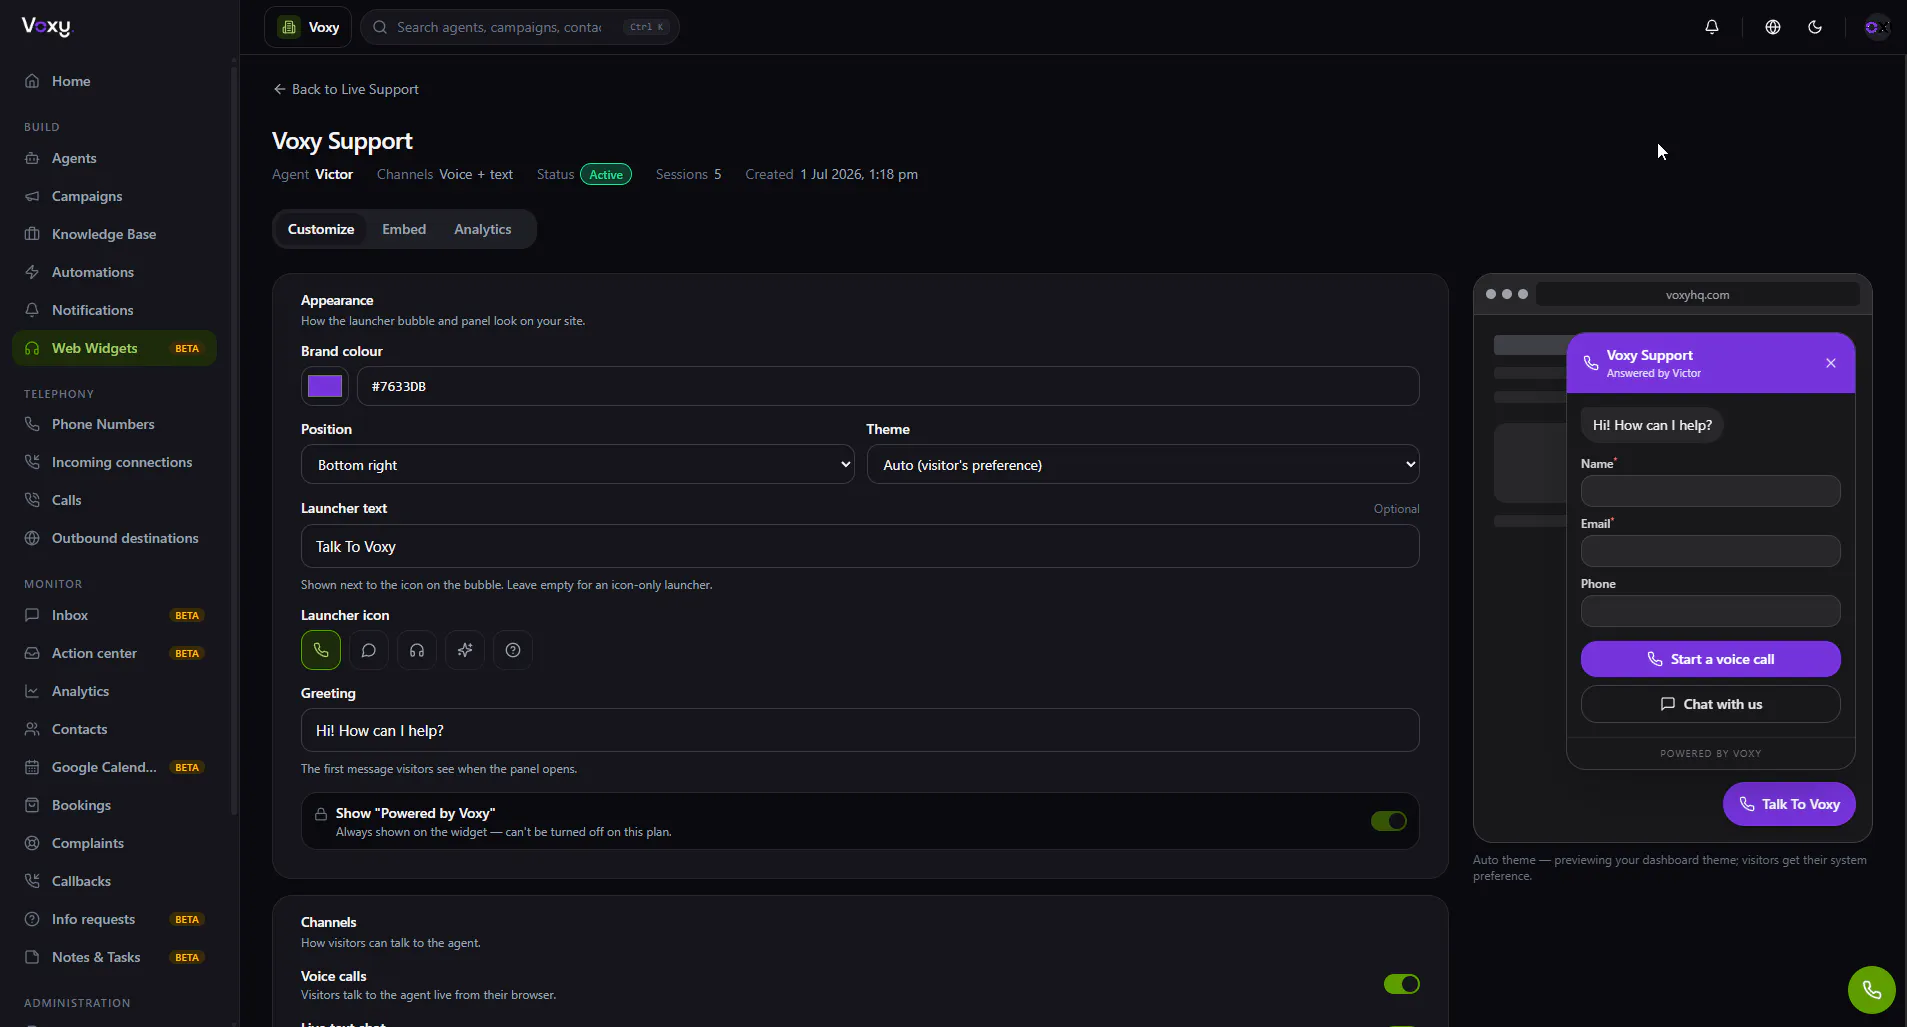This screenshot has height=1027, width=1907.
Task: Switch to the Analytics tab
Action: click(483, 229)
